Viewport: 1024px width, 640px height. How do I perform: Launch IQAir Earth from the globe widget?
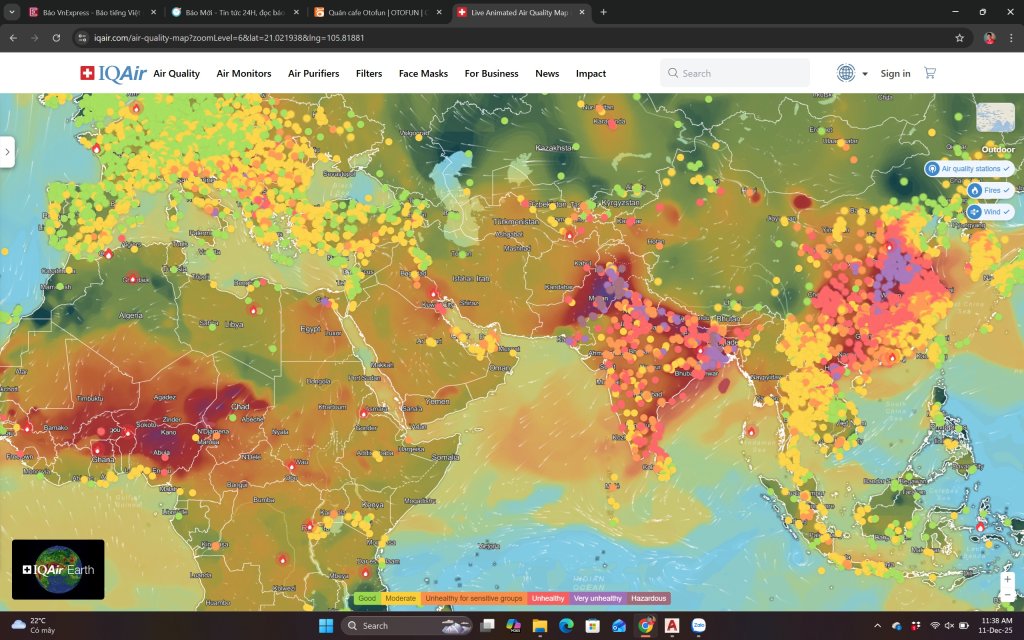(58, 568)
